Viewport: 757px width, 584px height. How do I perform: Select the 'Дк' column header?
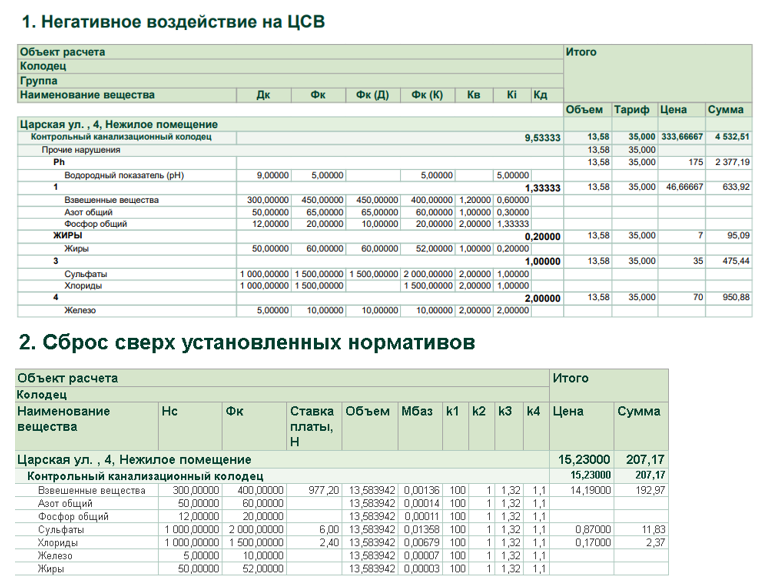[263, 95]
